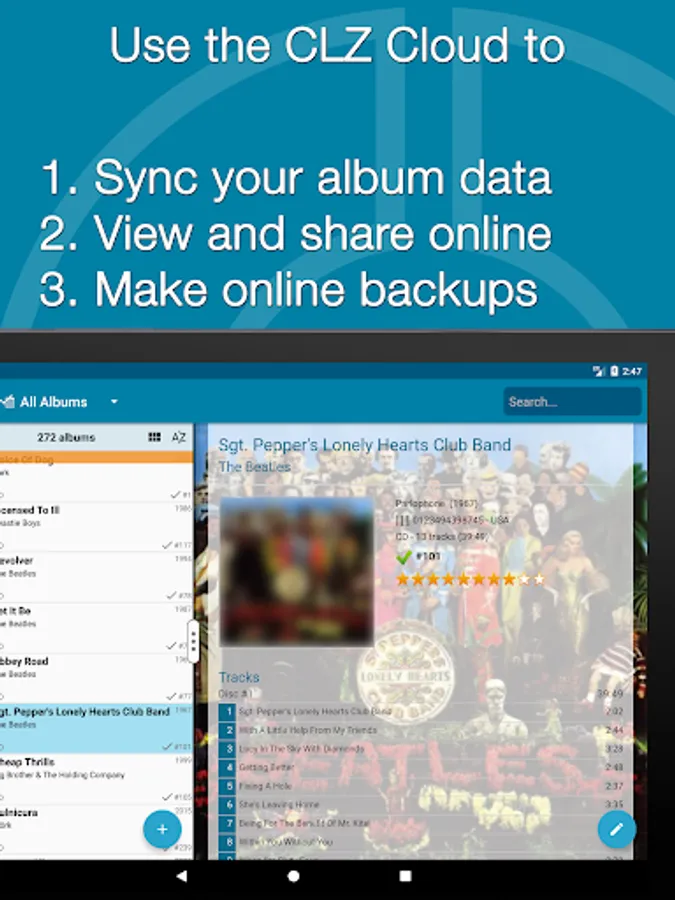Select the Licensed To Ill album row
The width and height of the screenshot is (675, 900).
(96, 526)
